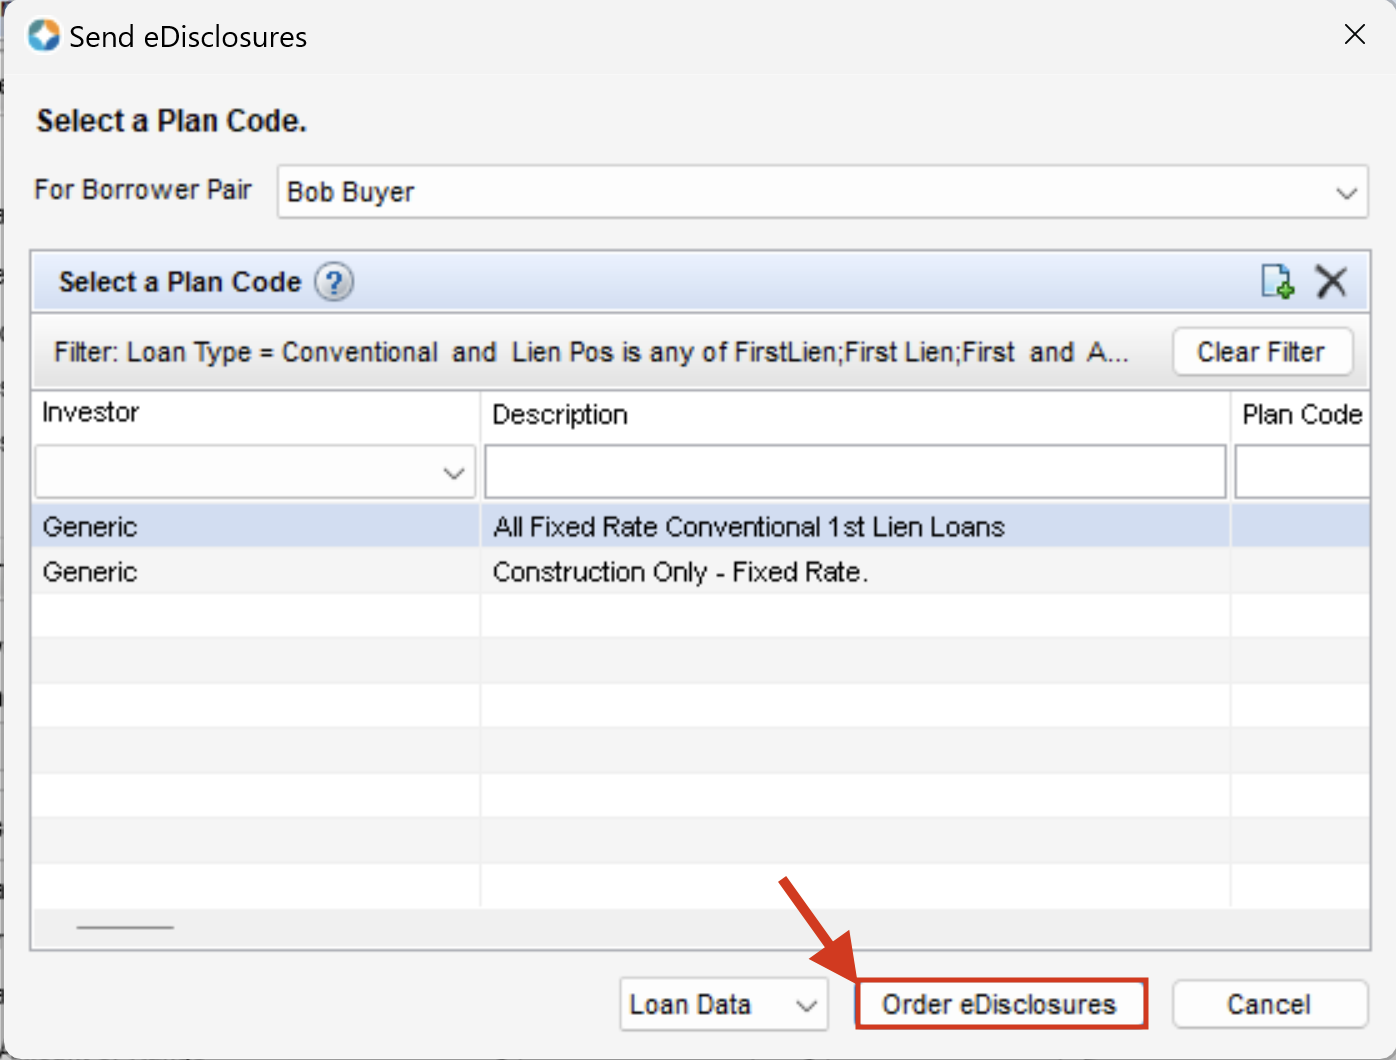
Task: Cancel the plan code selection
Action: [x=1268, y=1005]
